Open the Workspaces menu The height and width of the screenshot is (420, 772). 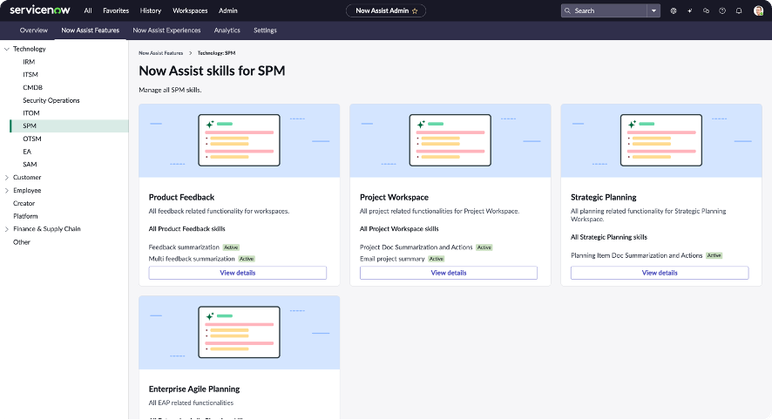(x=190, y=10)
